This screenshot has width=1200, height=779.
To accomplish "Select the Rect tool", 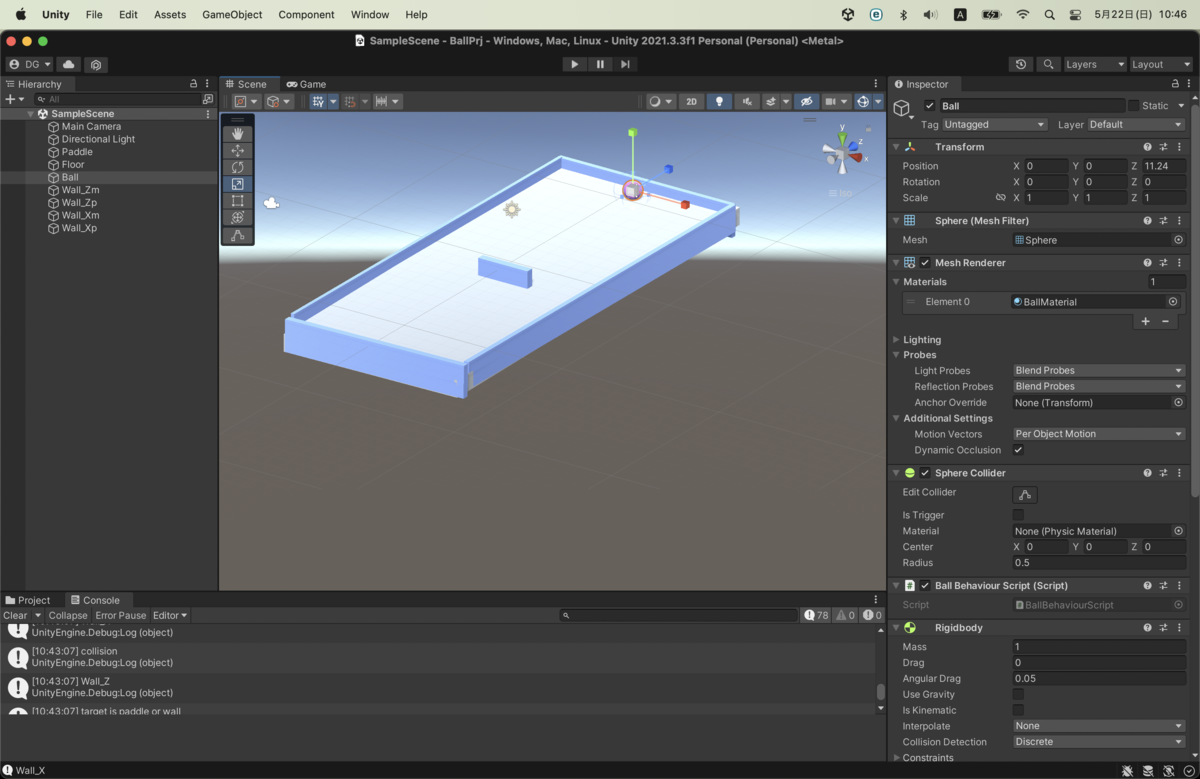I will click(x=238, y=201).
